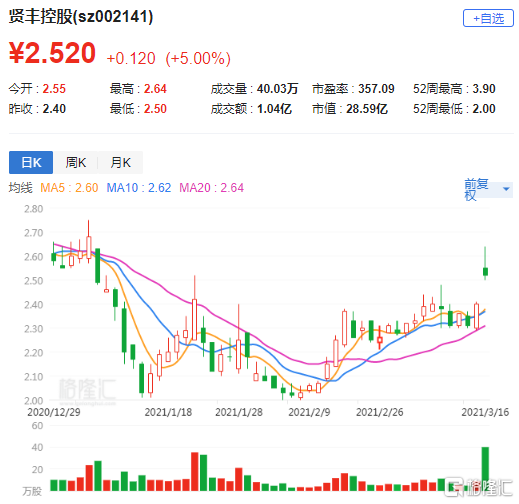519x504 pixels.
Task: Click the 52周最低 value 2.00
Action: (x=484, y=109)
